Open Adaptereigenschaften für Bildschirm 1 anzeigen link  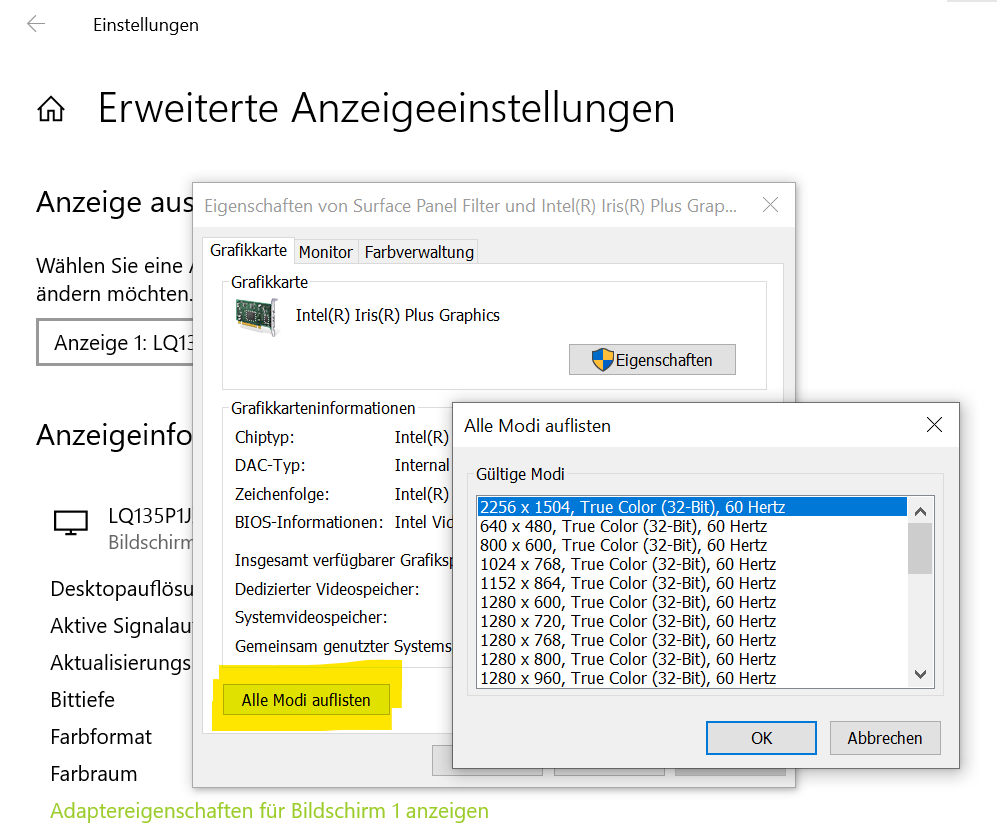270,811
